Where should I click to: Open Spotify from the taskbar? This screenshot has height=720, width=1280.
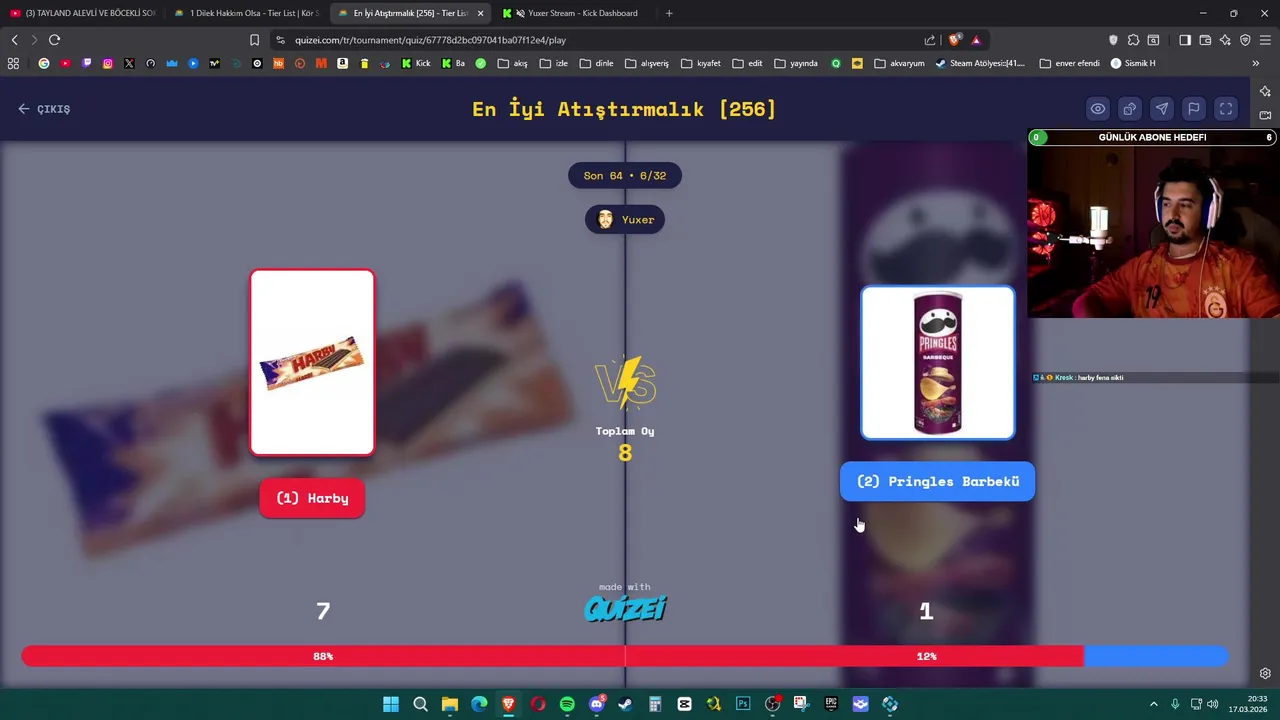567,704
